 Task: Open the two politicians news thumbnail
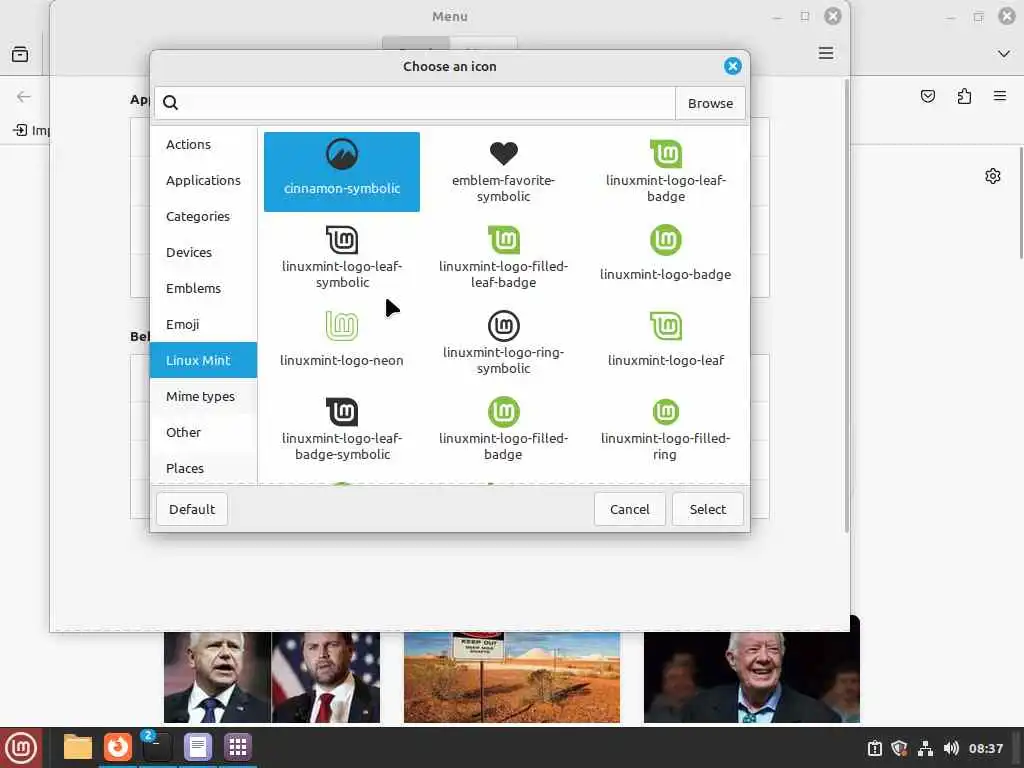click(272, 677)
